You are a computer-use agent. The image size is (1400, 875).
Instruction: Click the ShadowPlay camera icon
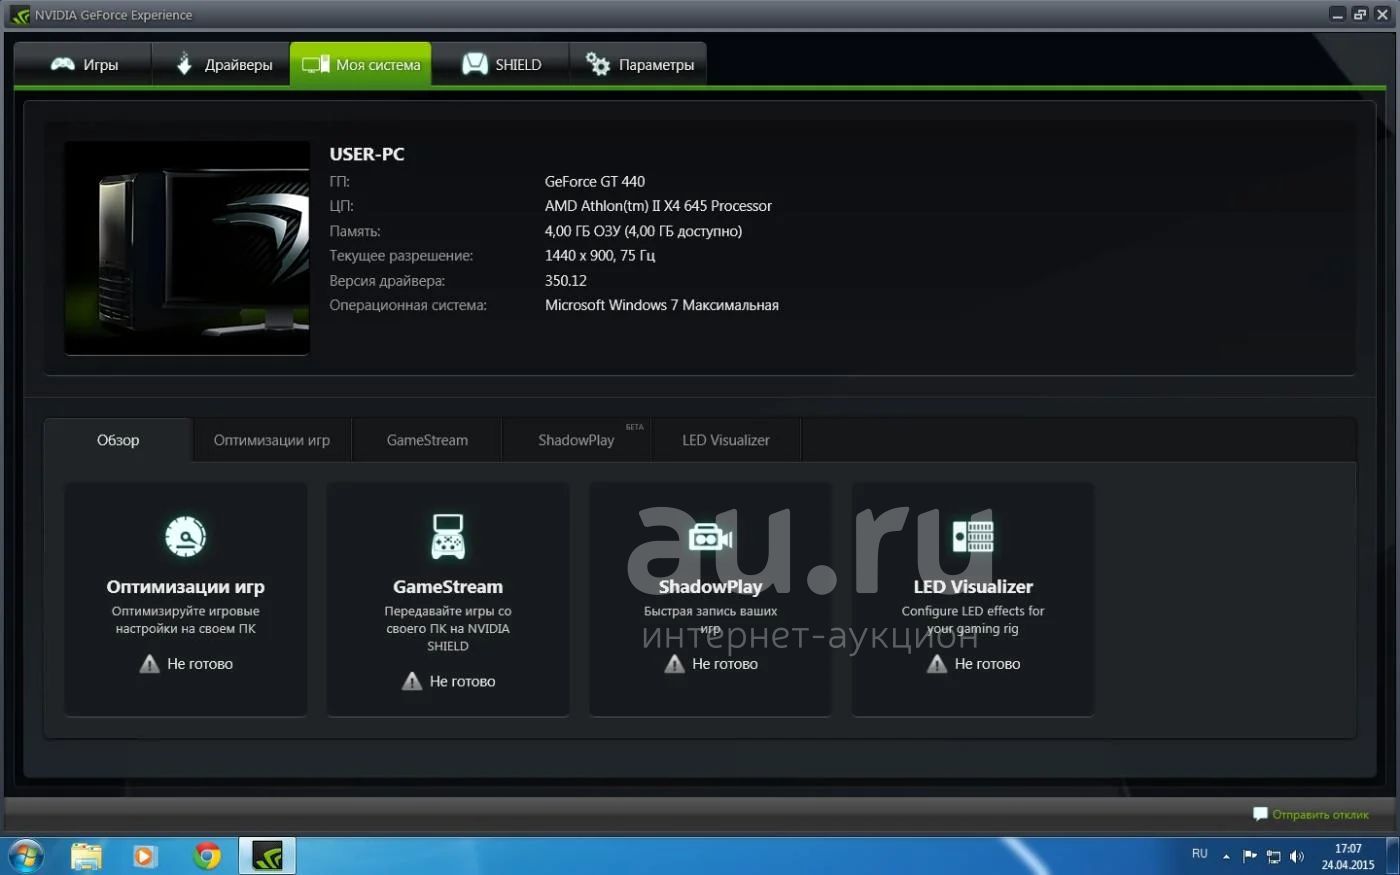(710, 538)
